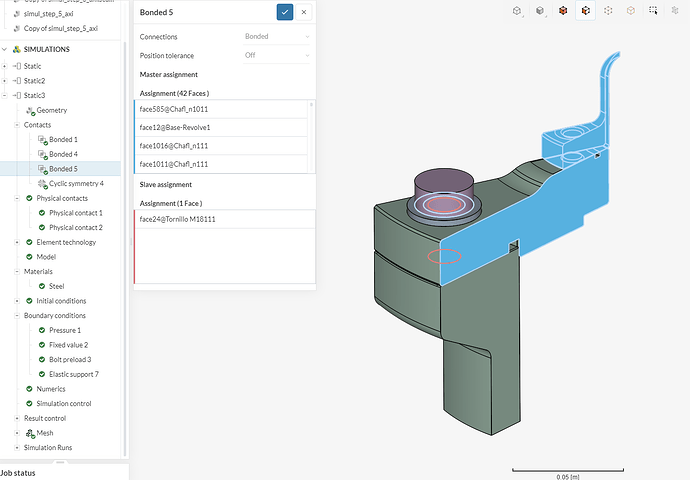
Task: Collapse the Boundary conditions node
Action: (17, 316)
